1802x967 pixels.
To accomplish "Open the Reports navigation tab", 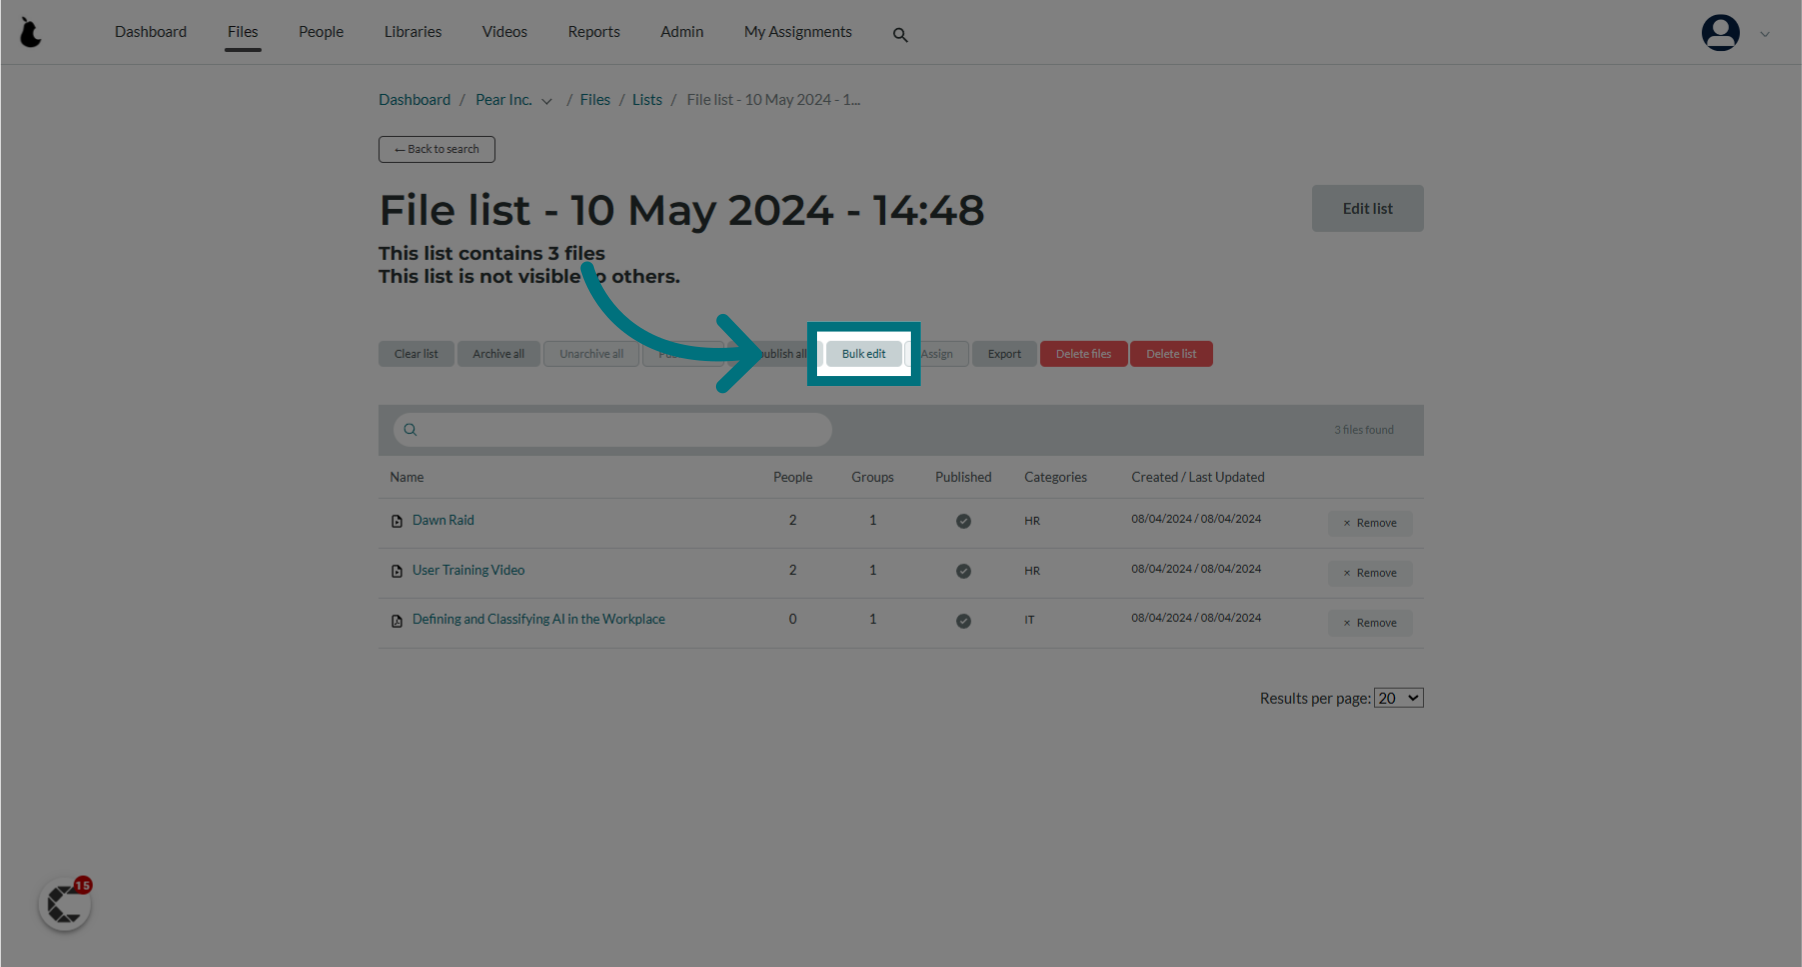I will pyautogui.click(x=594, y=32).
